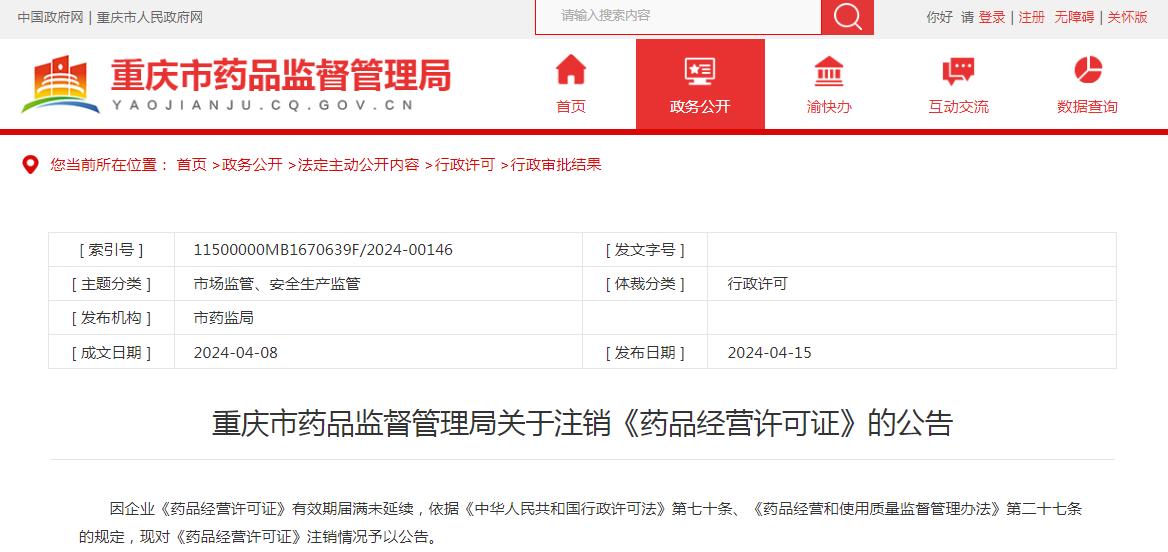Open the 政务公开 navigation tab
Viewport: 1168px width, 552px height.
coord(700,84)
